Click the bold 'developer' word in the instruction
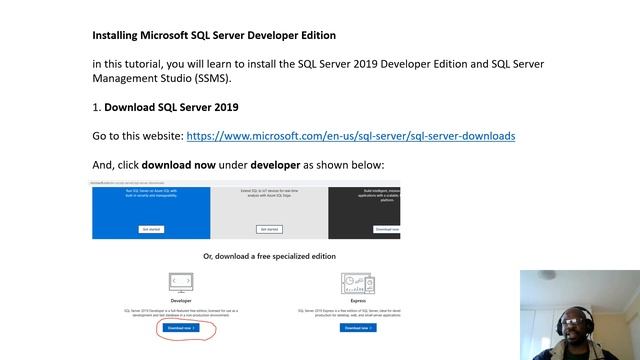The width and height of the screenshot is (640, 360). click(x=275, y=165)
